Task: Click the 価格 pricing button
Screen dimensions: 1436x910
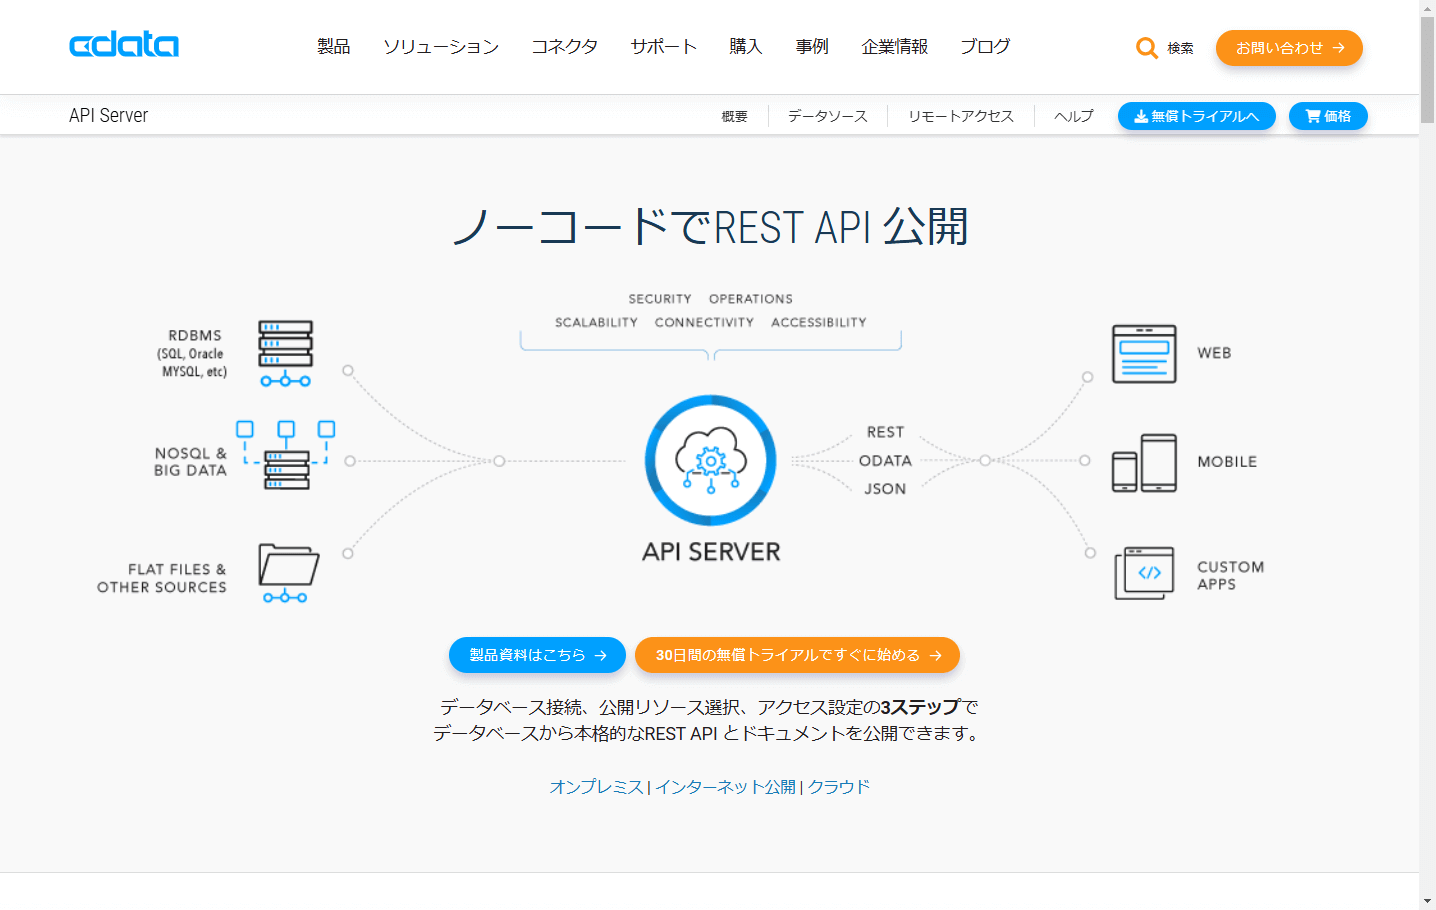Action: tap(1328, 116)
